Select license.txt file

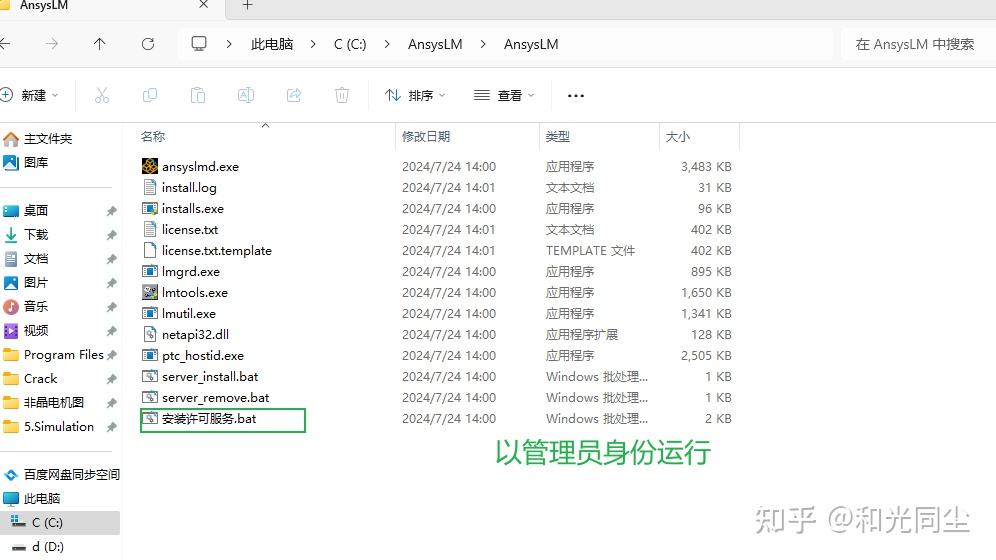(x=190, y=229)
